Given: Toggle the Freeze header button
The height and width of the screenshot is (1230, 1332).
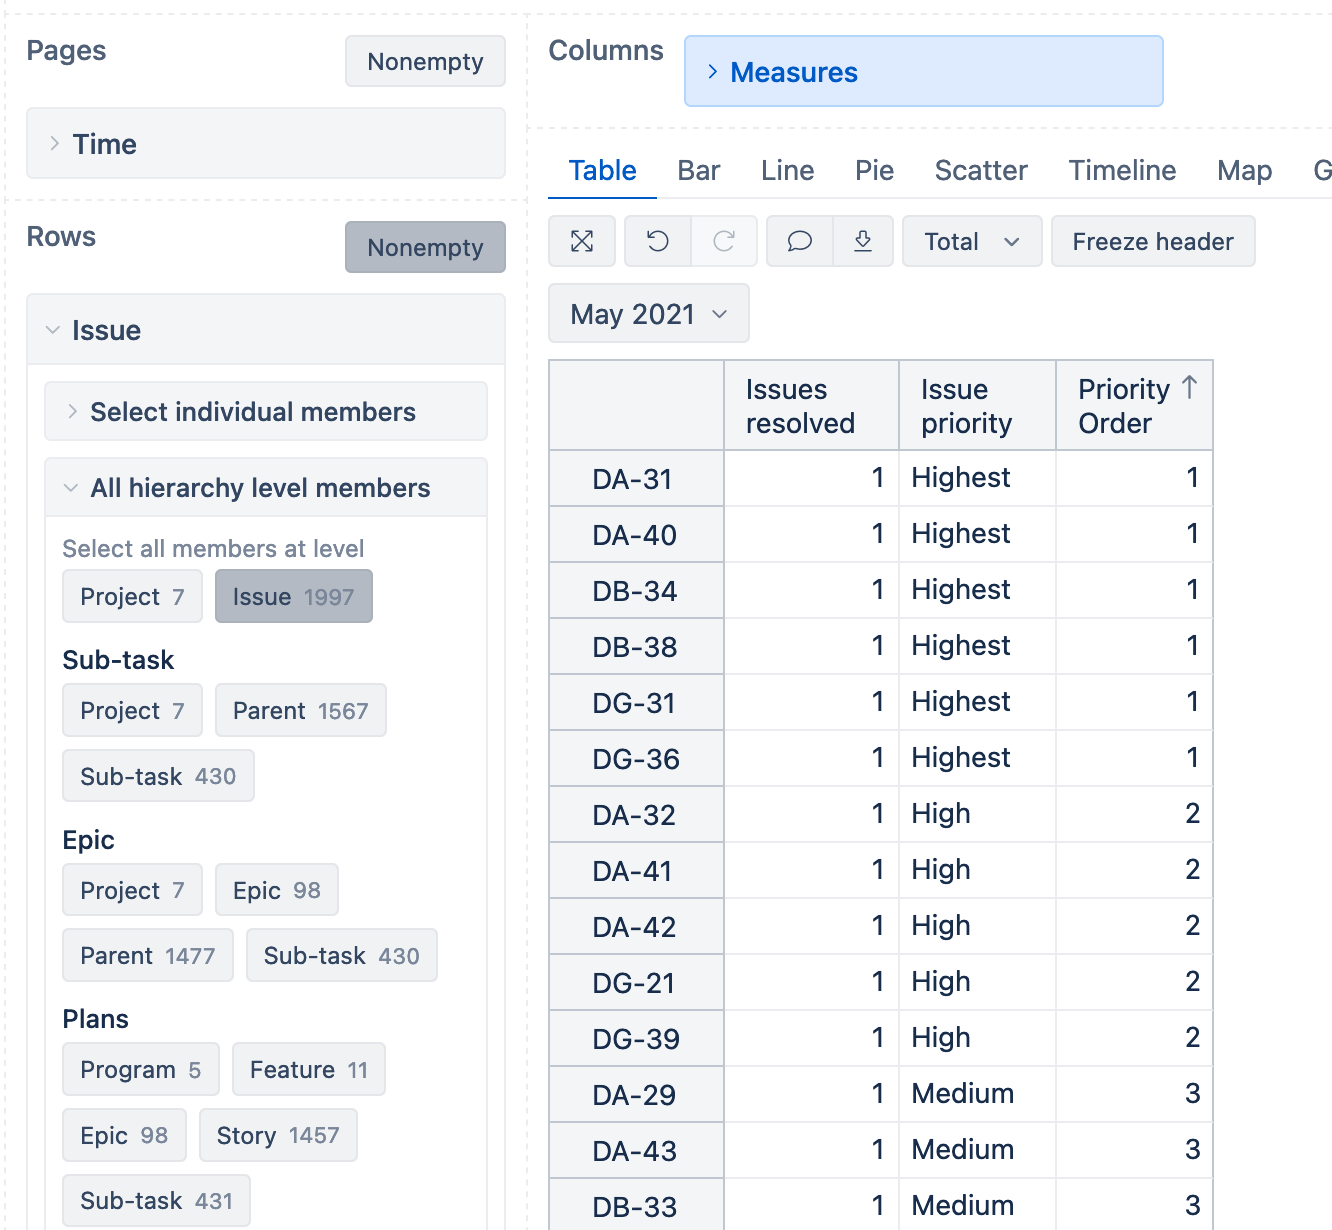Looking at the screenshot, I should click(1152, 241).
